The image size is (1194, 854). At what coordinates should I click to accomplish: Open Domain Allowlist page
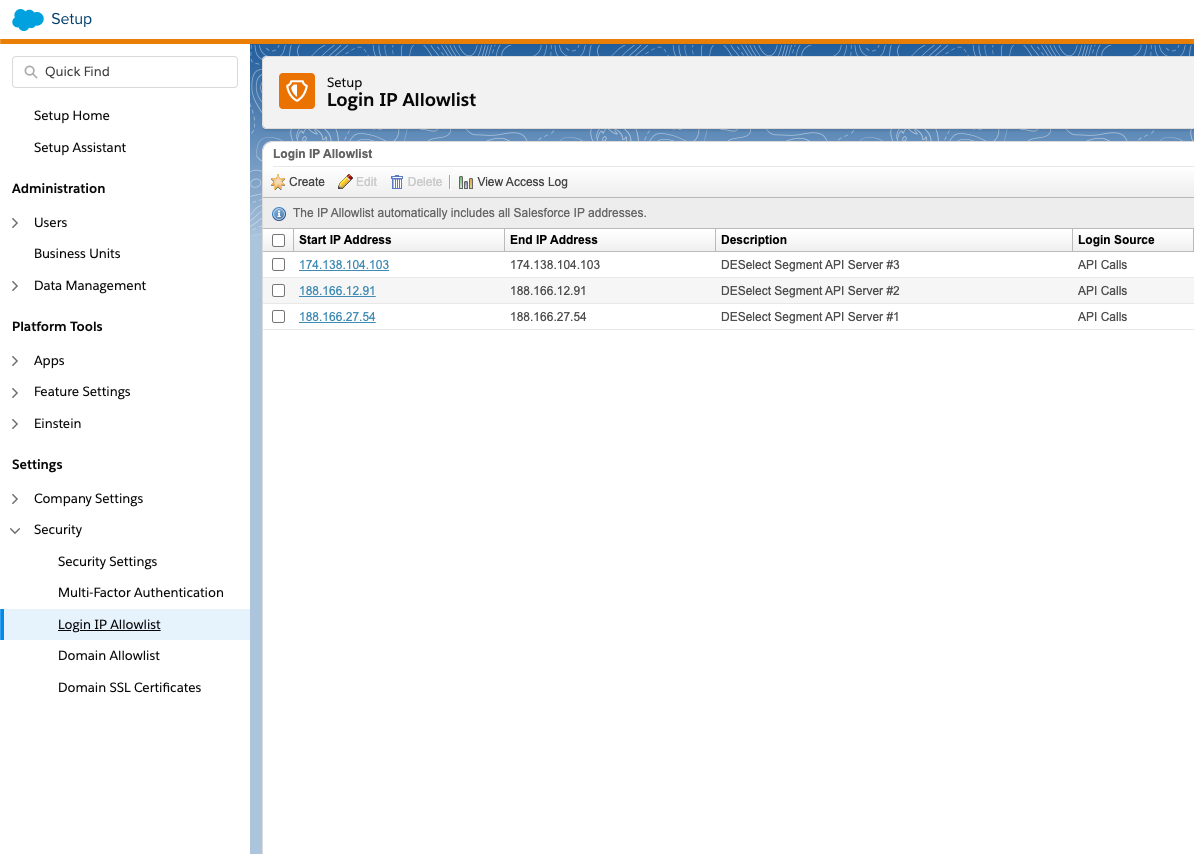pyautogui.click(x=109, y=656)
